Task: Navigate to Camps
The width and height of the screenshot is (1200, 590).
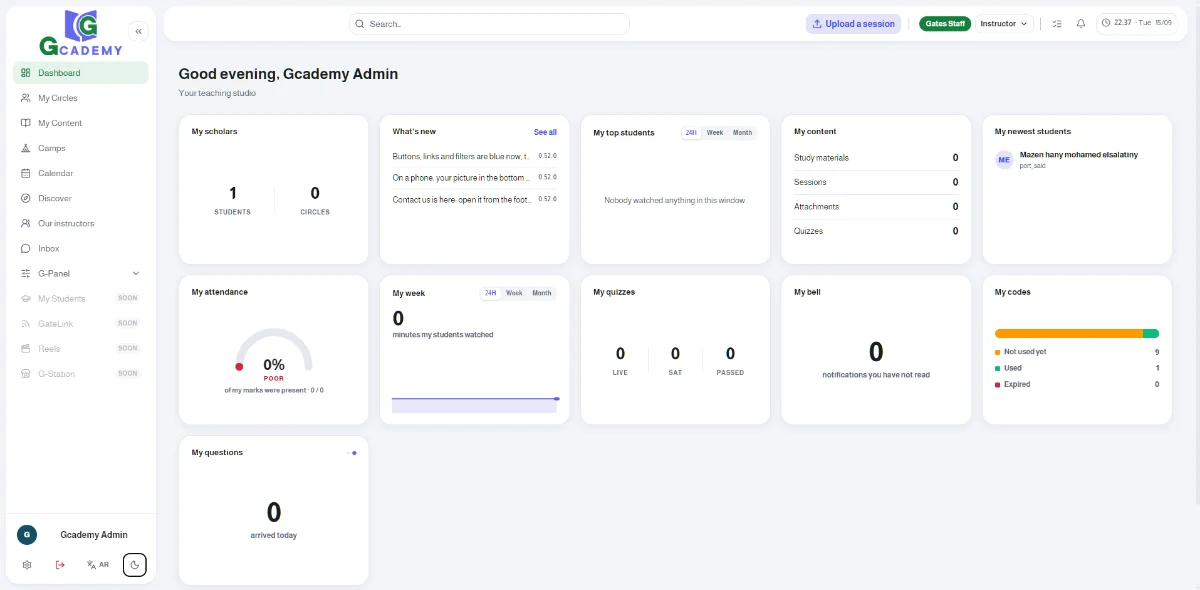Action: 81,148
